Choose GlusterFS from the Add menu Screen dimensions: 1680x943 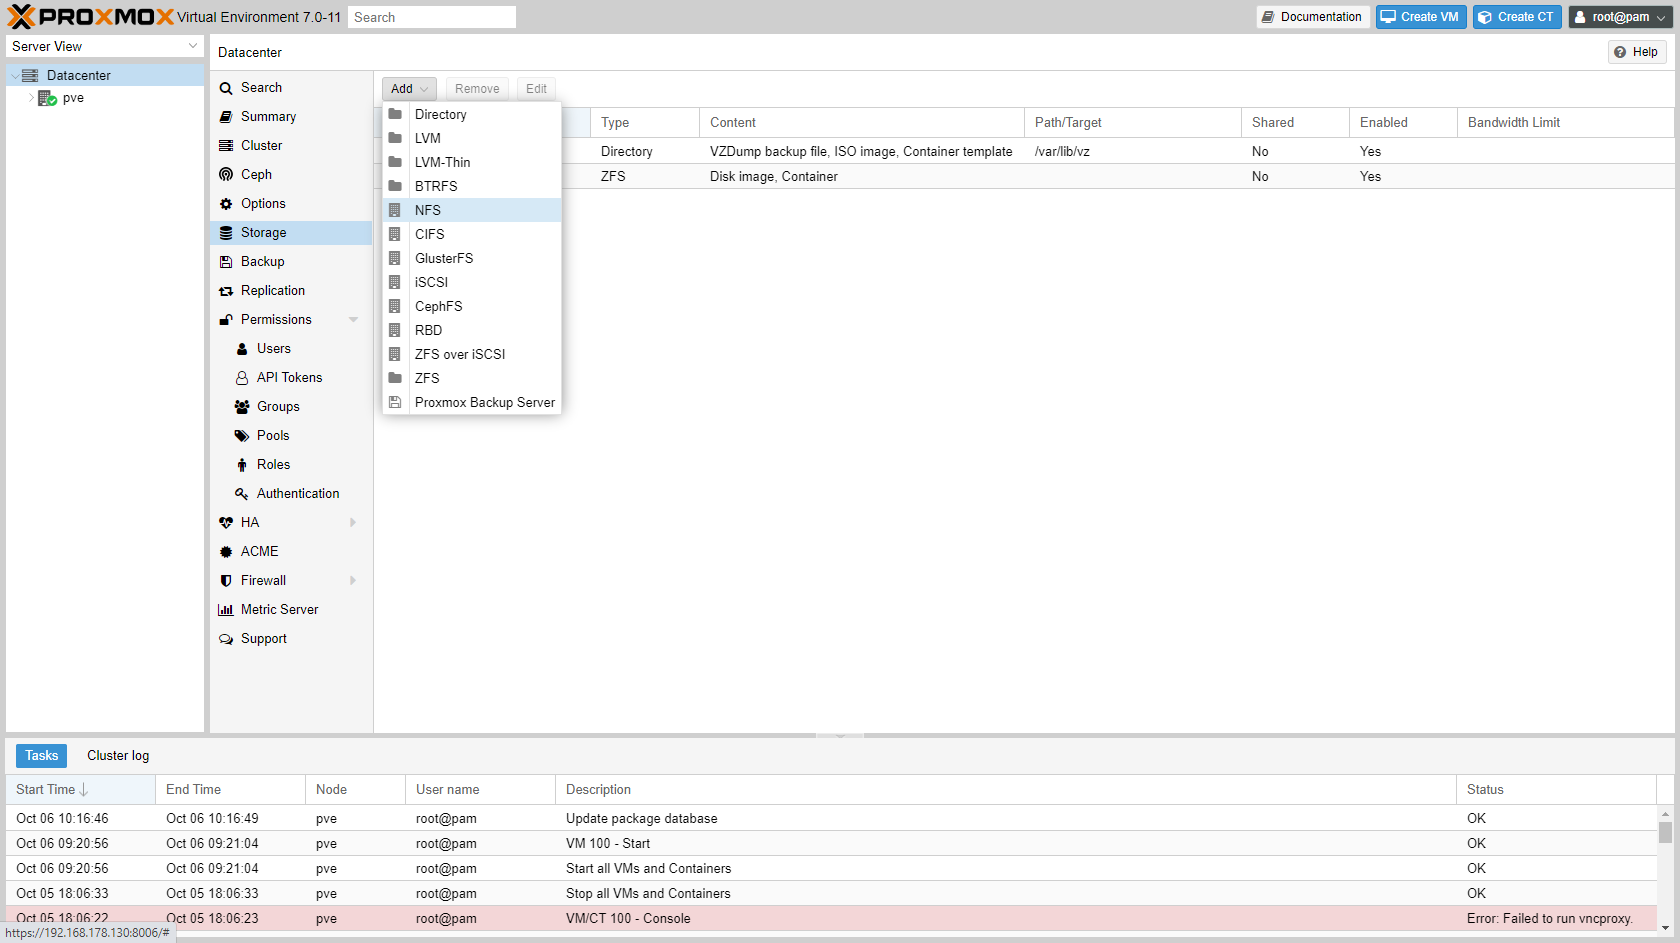coord(472,259)
